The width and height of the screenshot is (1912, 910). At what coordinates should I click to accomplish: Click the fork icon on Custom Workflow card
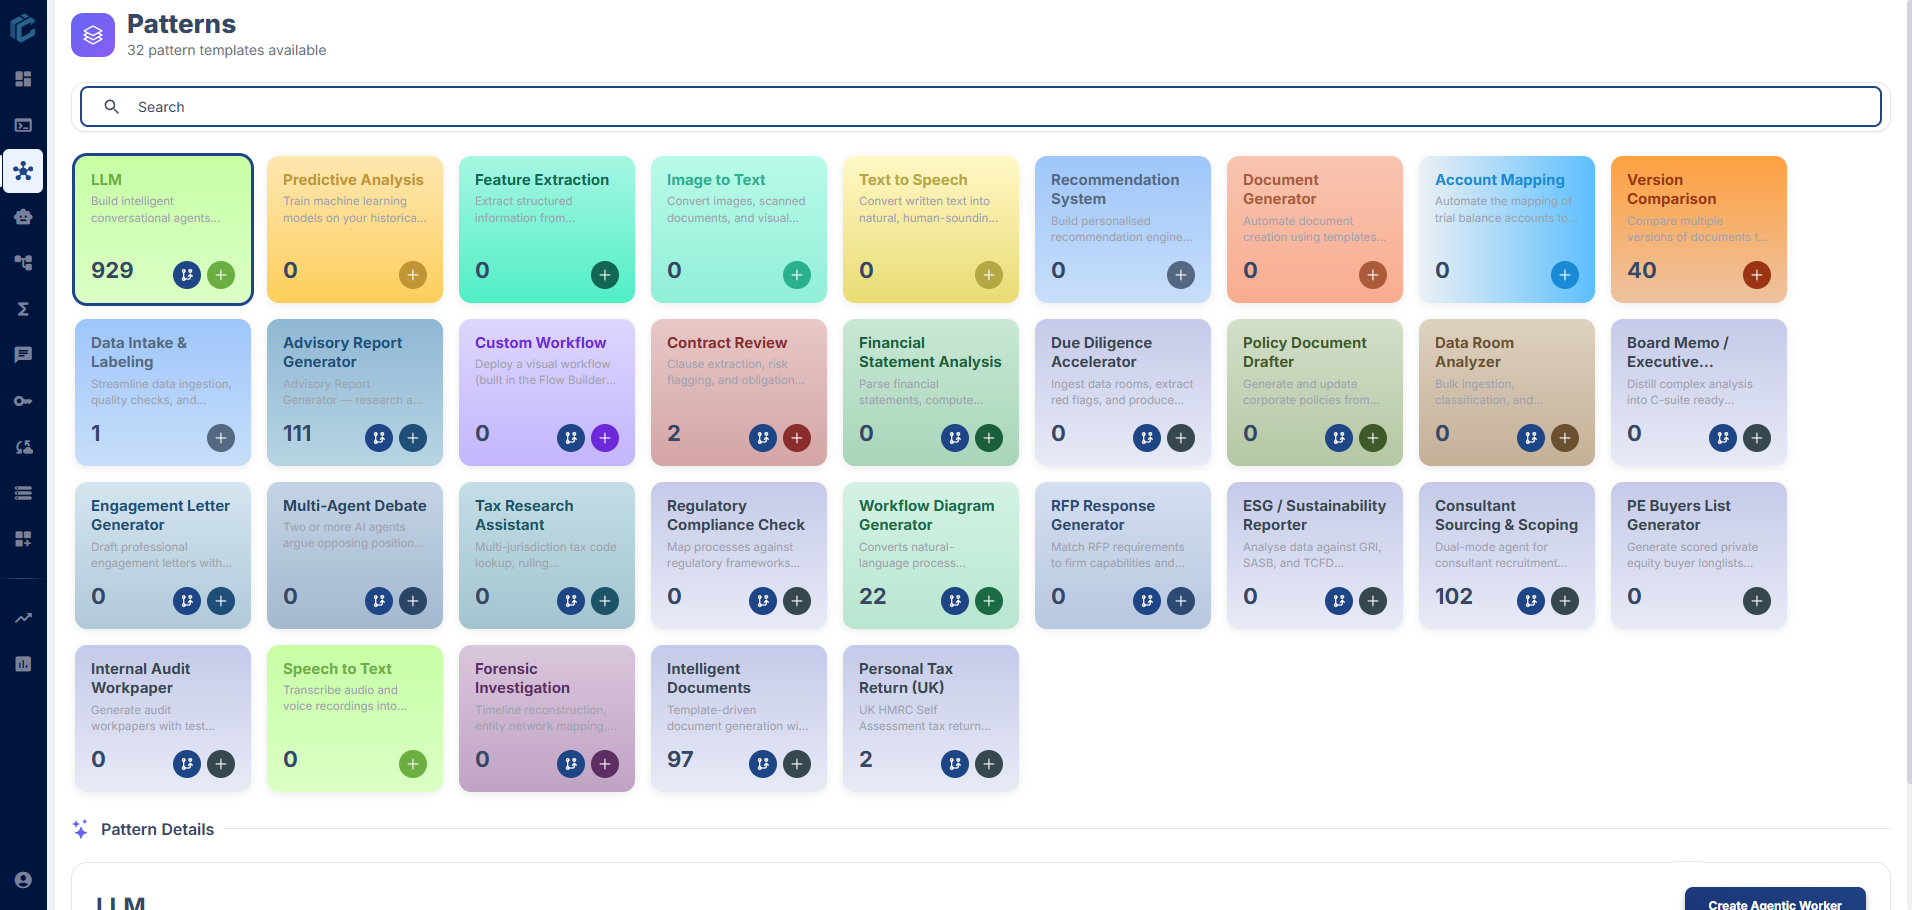[x=571, y=438]
